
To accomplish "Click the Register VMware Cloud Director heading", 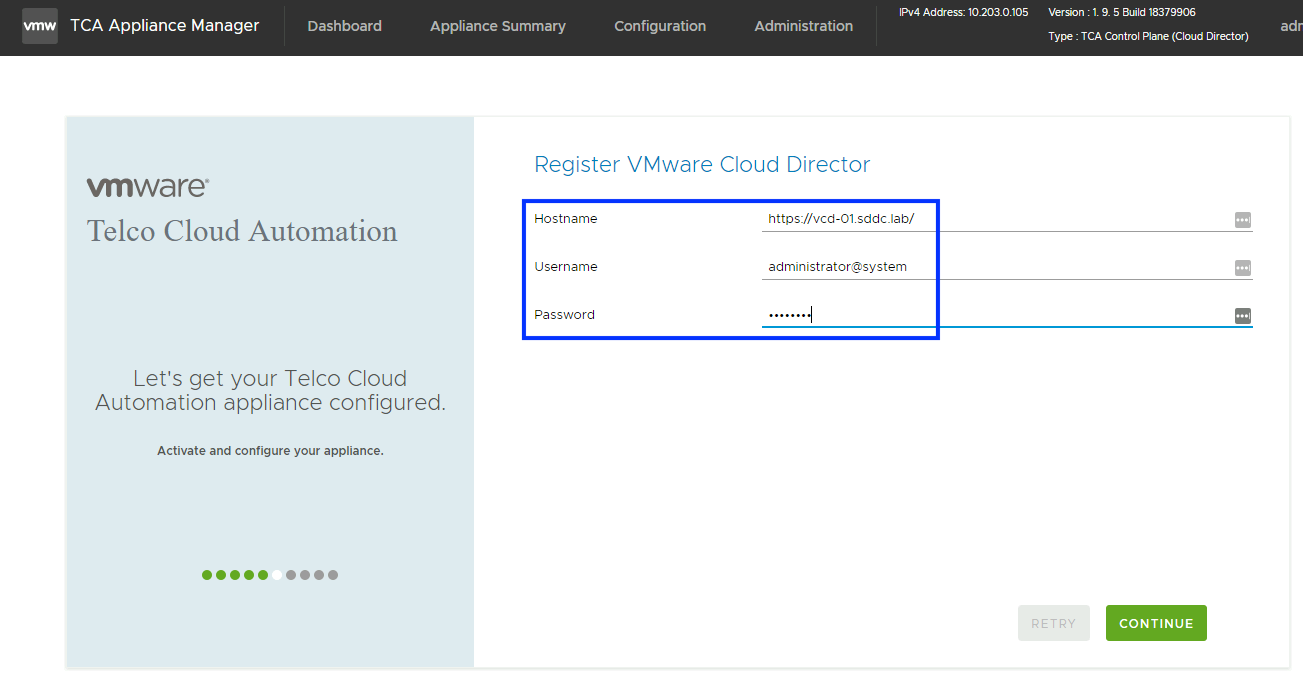I will tap(702, 165).
